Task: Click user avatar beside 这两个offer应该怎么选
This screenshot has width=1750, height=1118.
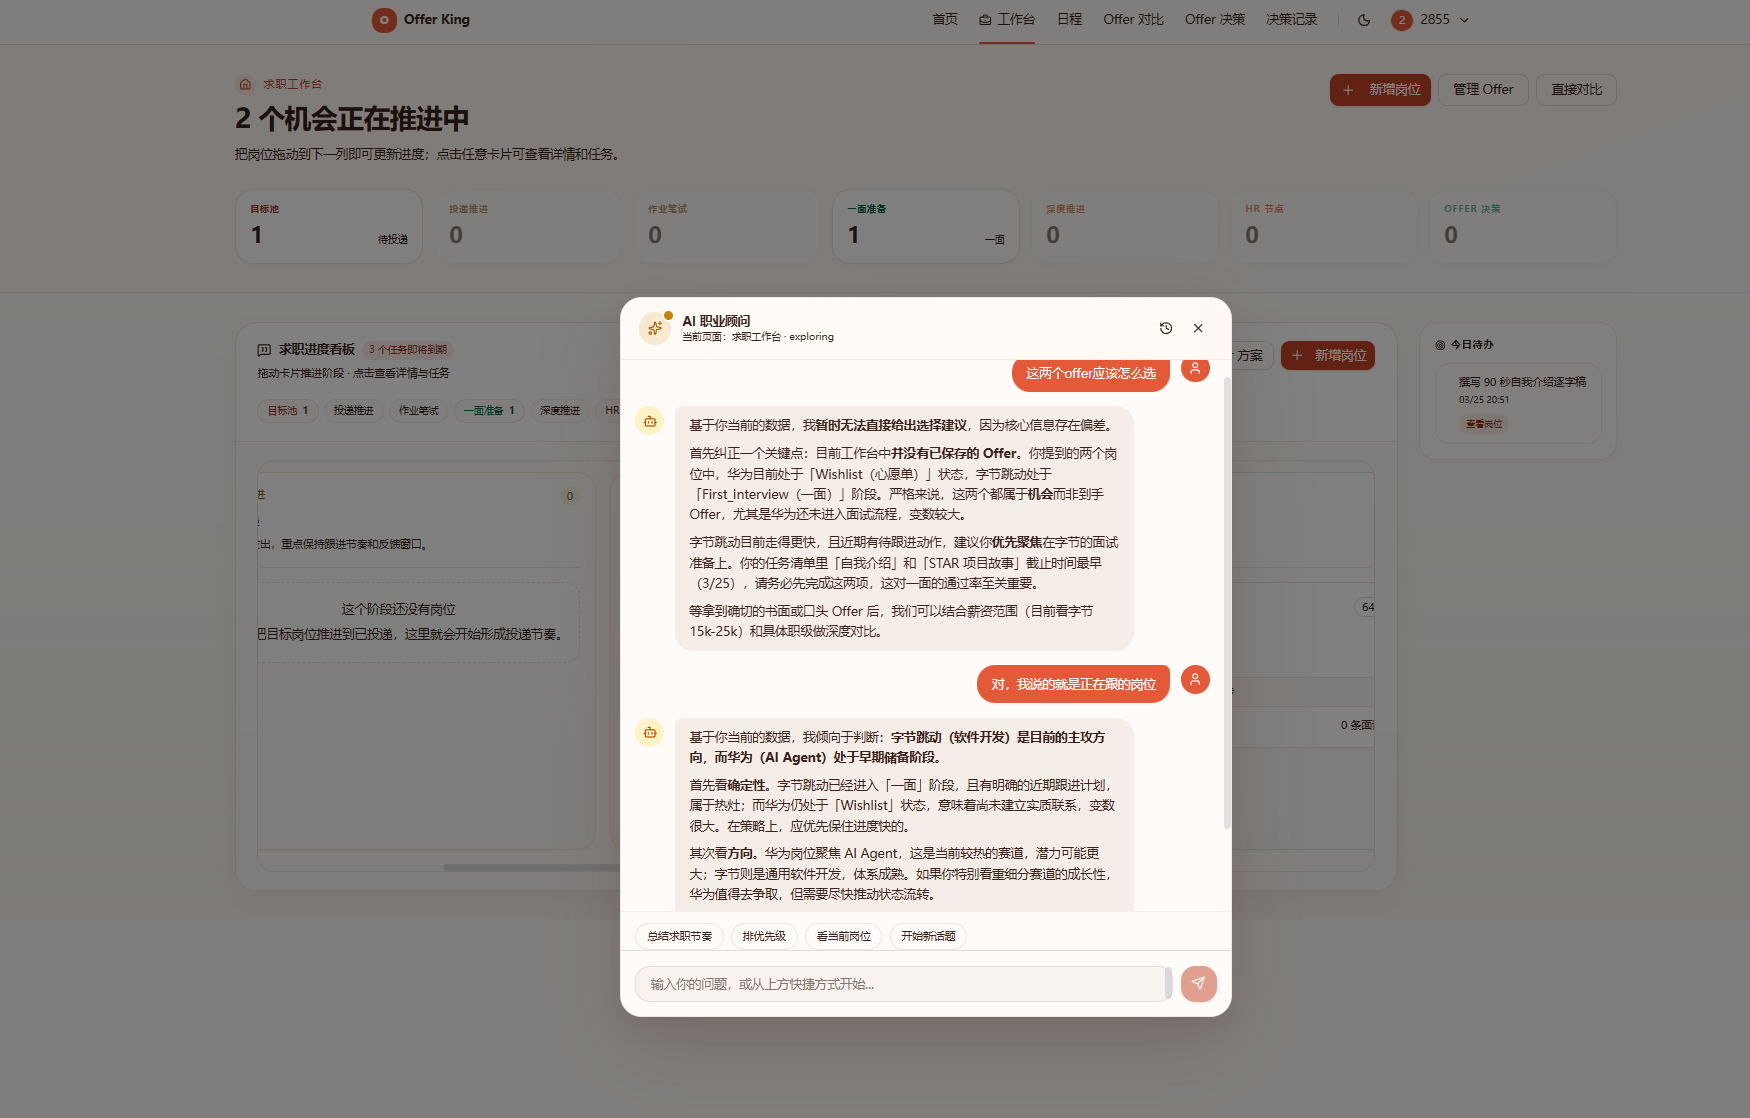Action: coord(1195,369)
